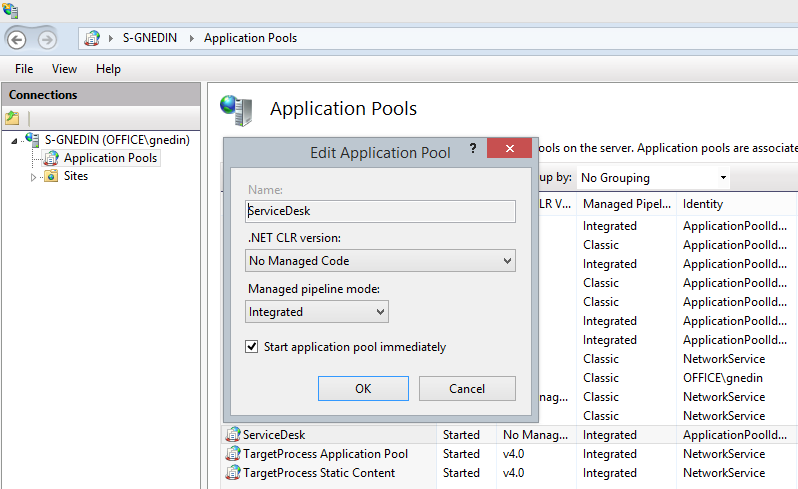This screenshot has height=489, width=798.
Task: Click v4.0 in TargetProcess Static Content row
Action: coord(513,473)
